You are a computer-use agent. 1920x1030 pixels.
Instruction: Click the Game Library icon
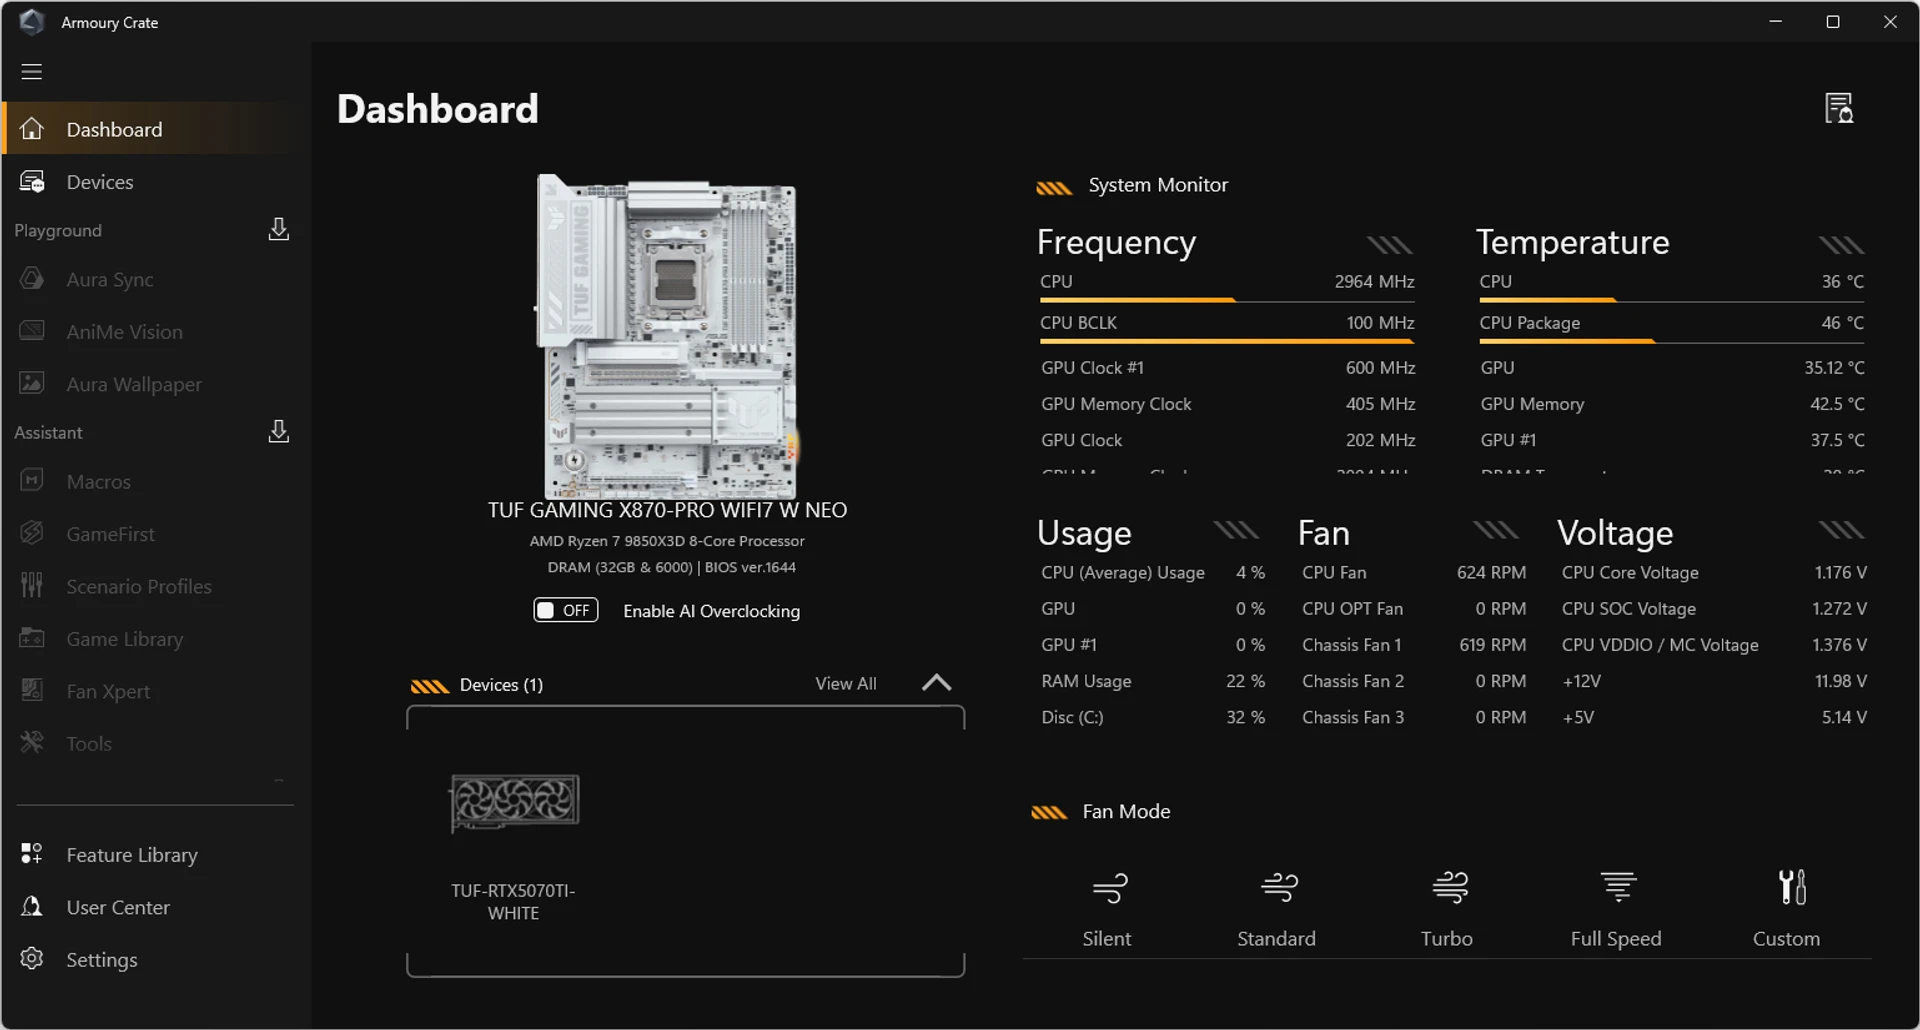click(x=32, y=638)
